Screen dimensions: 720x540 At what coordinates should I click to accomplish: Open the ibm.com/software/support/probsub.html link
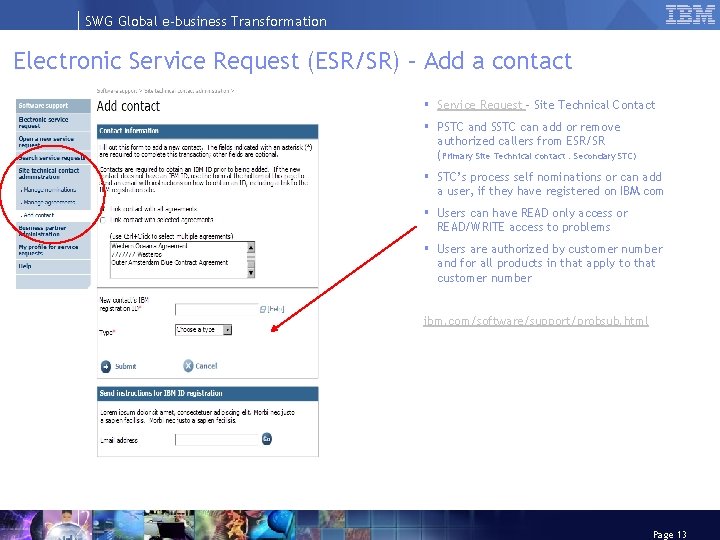(x=536, y=321)
